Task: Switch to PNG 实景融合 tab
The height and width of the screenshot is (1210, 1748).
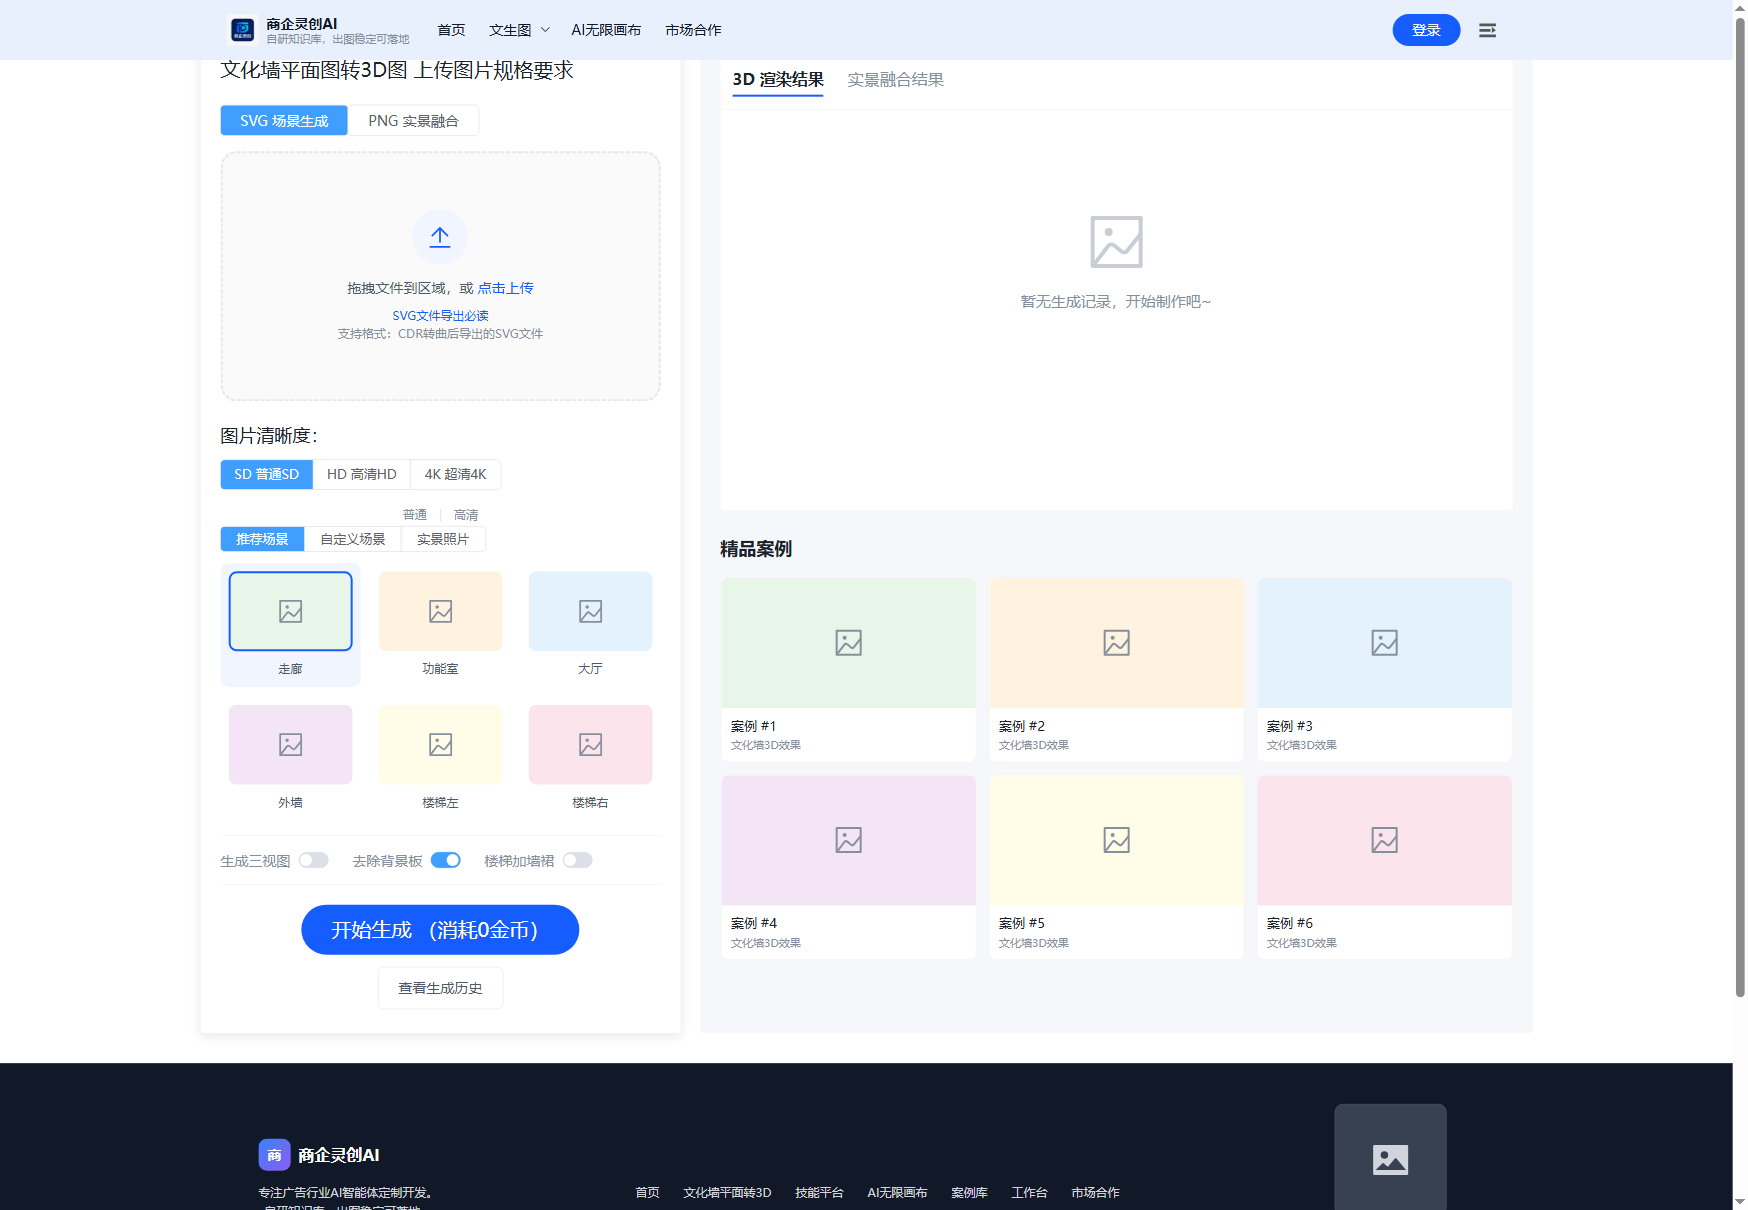Action: [x=413, y=120]
